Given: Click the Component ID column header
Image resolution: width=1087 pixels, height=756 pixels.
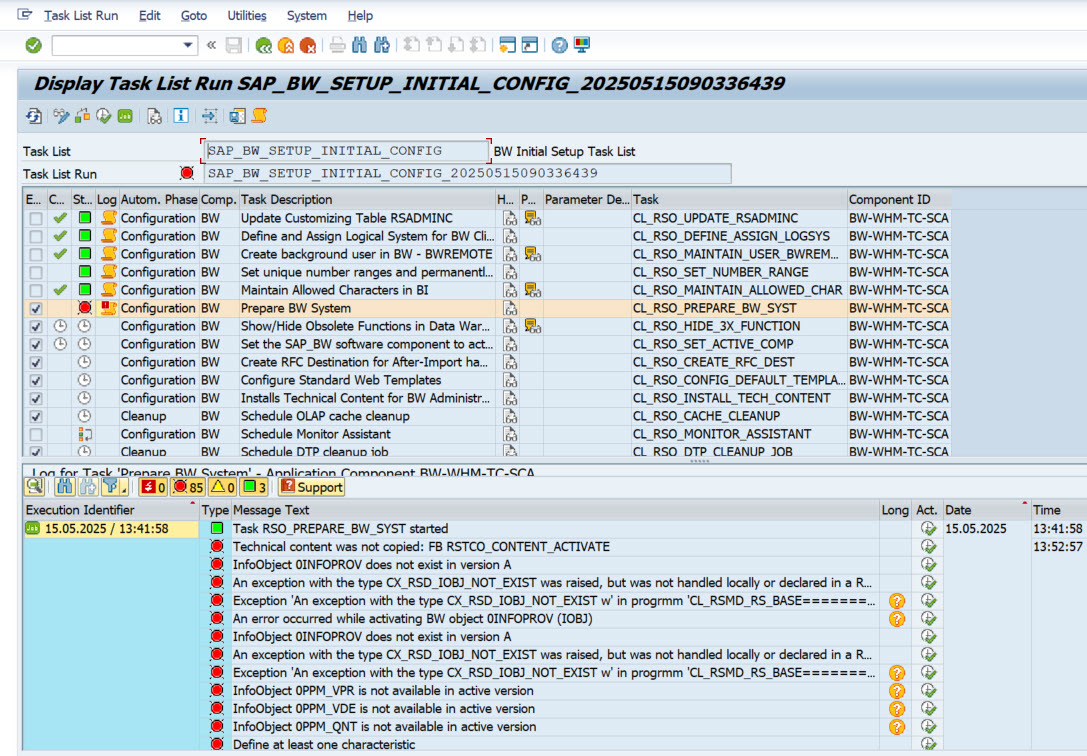Looking at the screenshot, I should pos(898,200).
